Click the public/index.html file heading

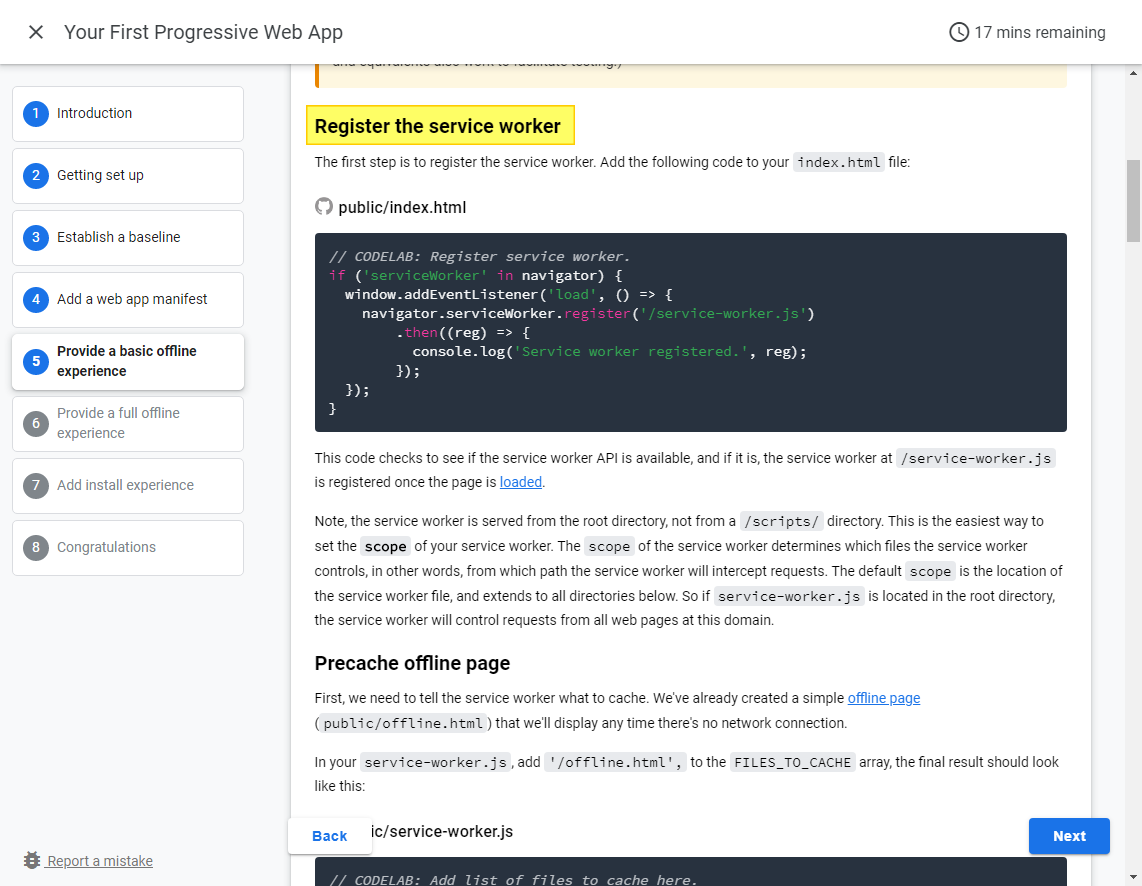pos(402,207)
